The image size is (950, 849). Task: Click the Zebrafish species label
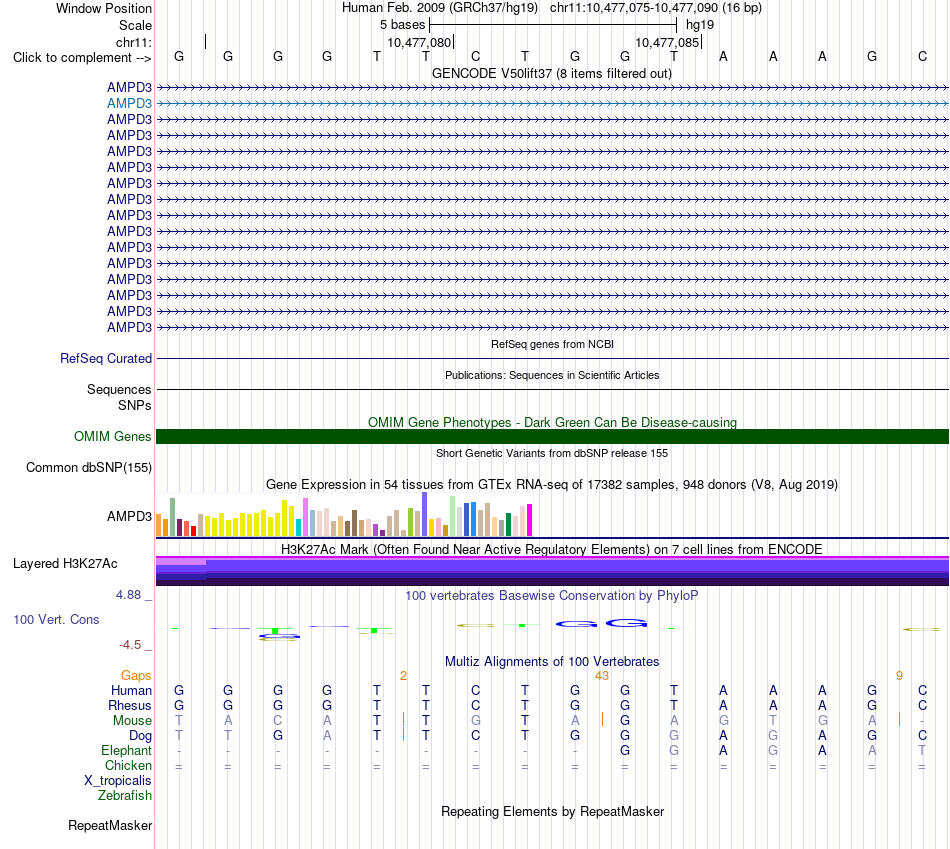tap(125, 795)
